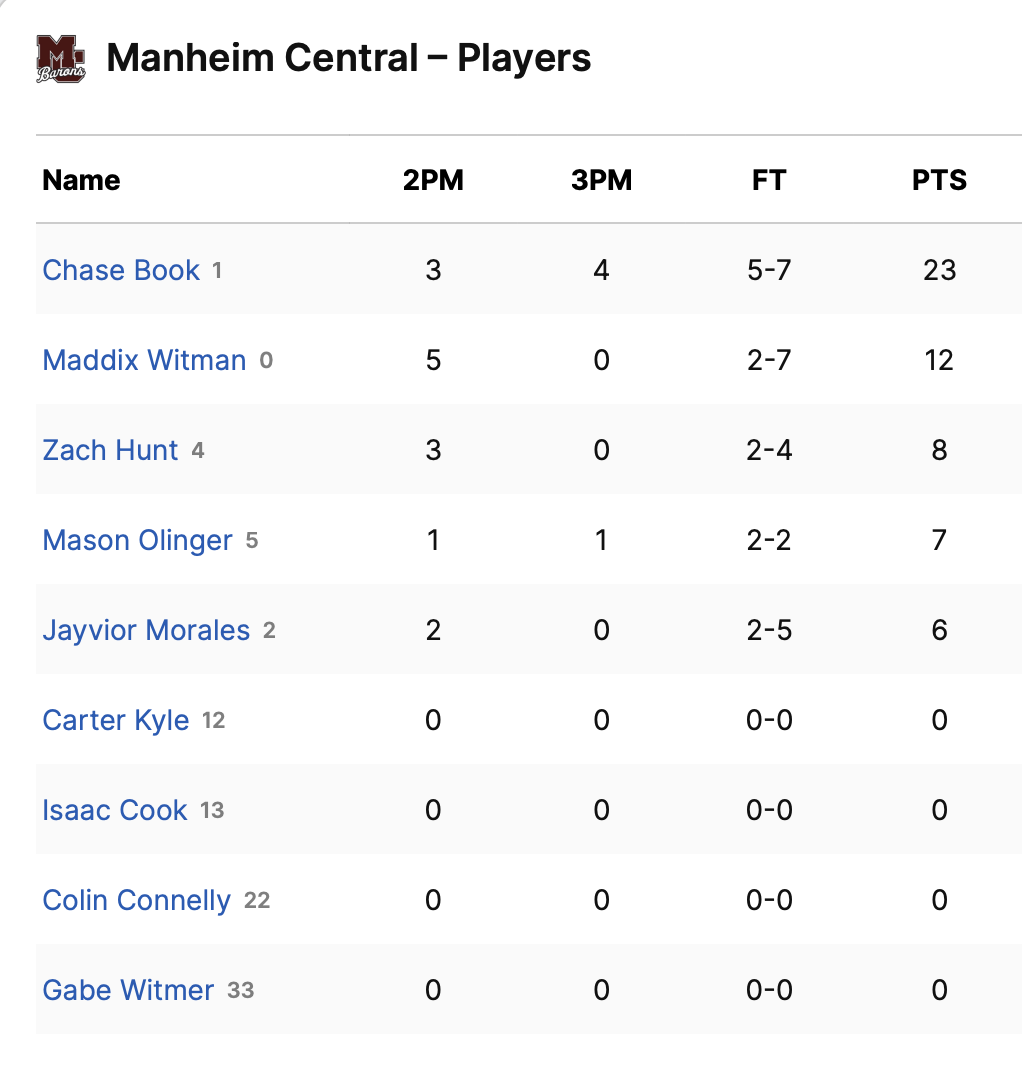View Isaac Cook player page
Image resolution: width=1032 pixels, height=1070 pixels.
pos(115,810)
